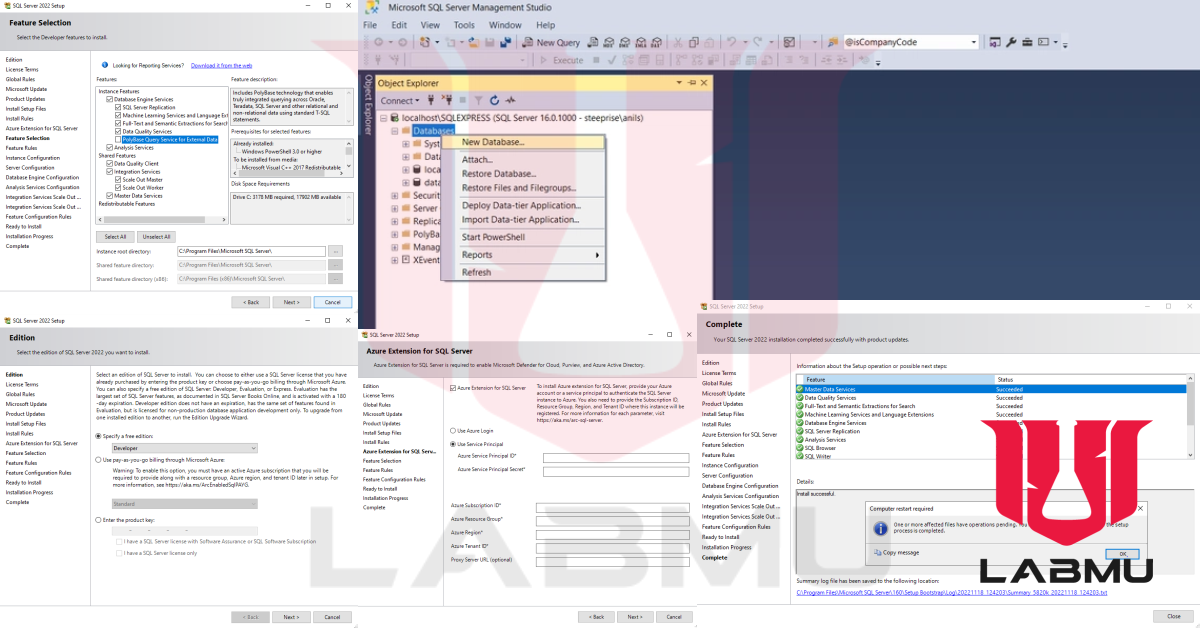Open the Object Explorer filter settings
The image size is (1200, 628).
coord(478,99)
